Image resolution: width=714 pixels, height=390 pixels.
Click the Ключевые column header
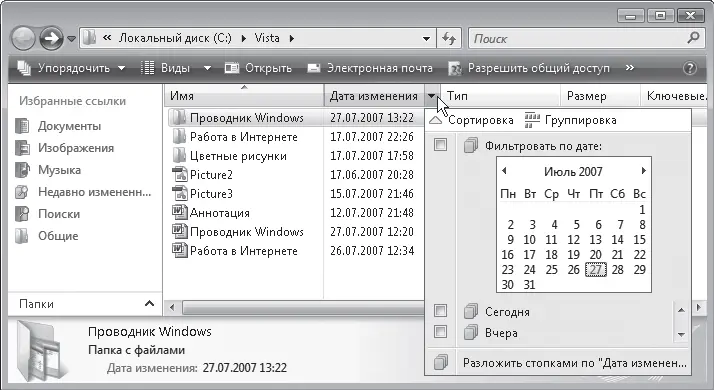pyautogui.click(x=675, y=96)
